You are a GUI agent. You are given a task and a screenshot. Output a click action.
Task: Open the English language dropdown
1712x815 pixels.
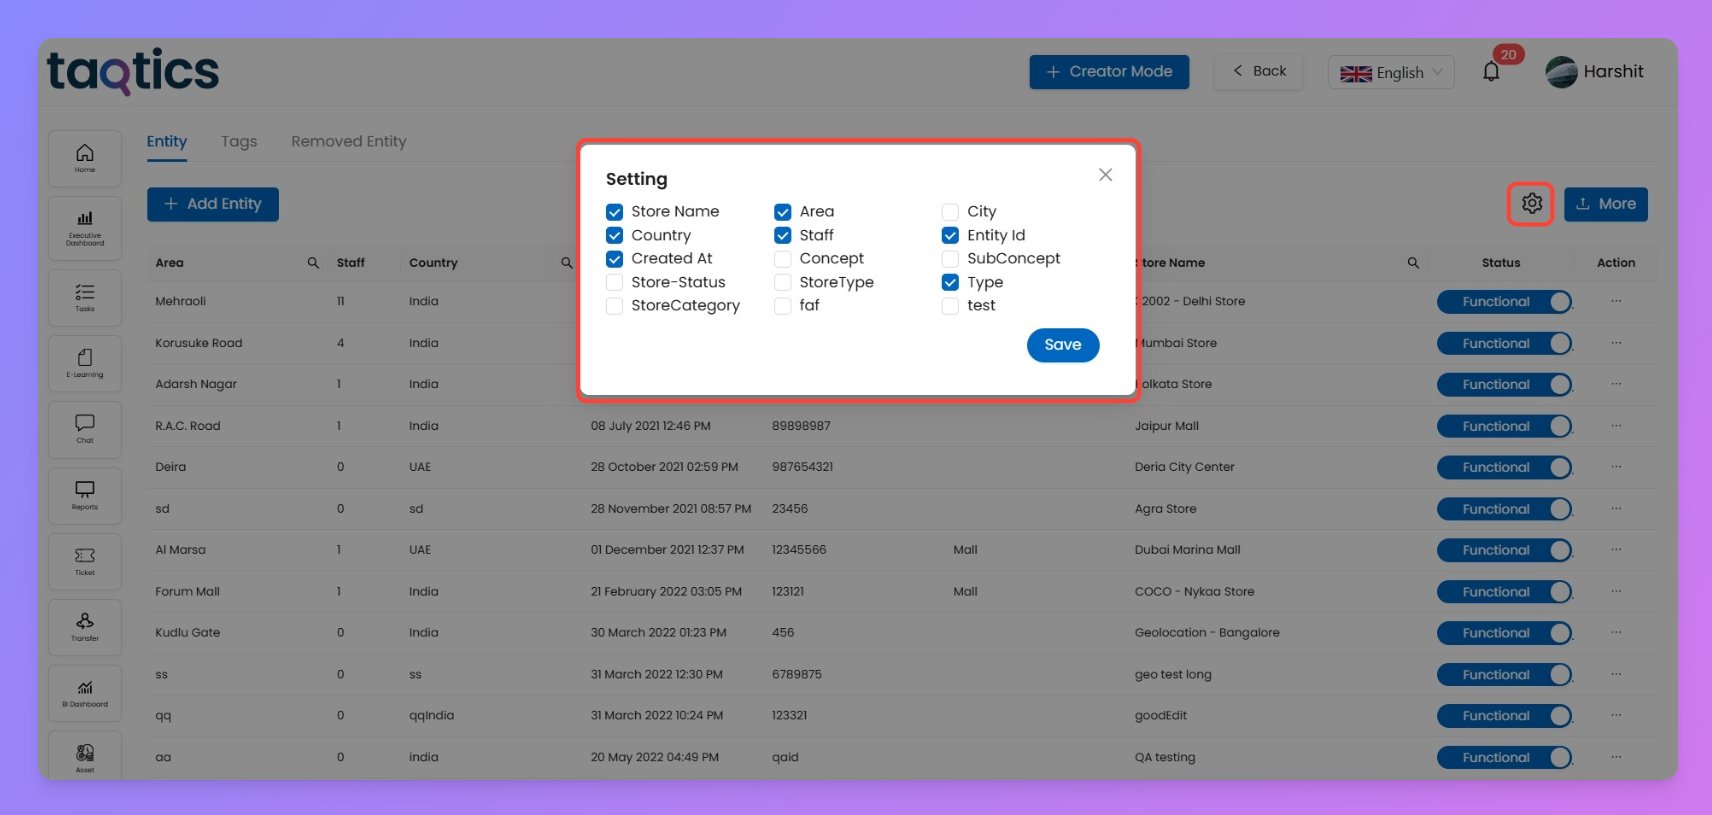1390,72
